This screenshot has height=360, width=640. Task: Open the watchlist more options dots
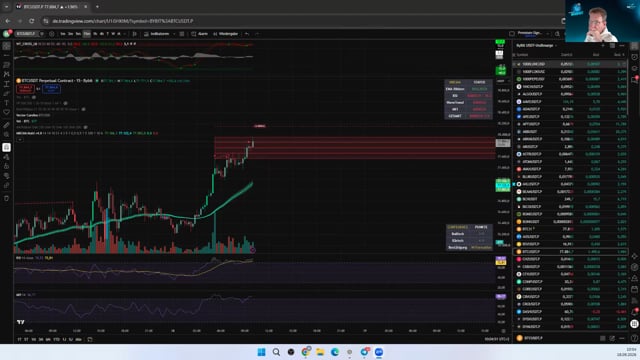pyautogui.click(x=622, y=46)
